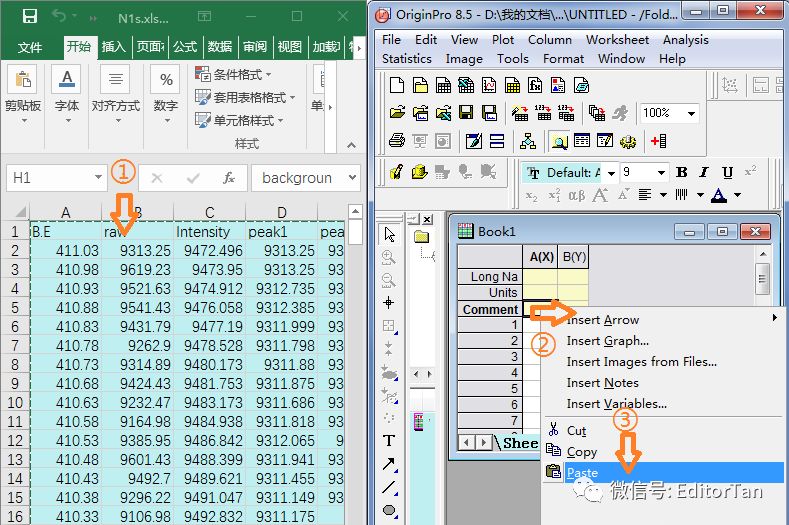The width and height of the screenshot is (789, 525).
Task: Open the font color dropdown arrow
Action: point(737,195)
